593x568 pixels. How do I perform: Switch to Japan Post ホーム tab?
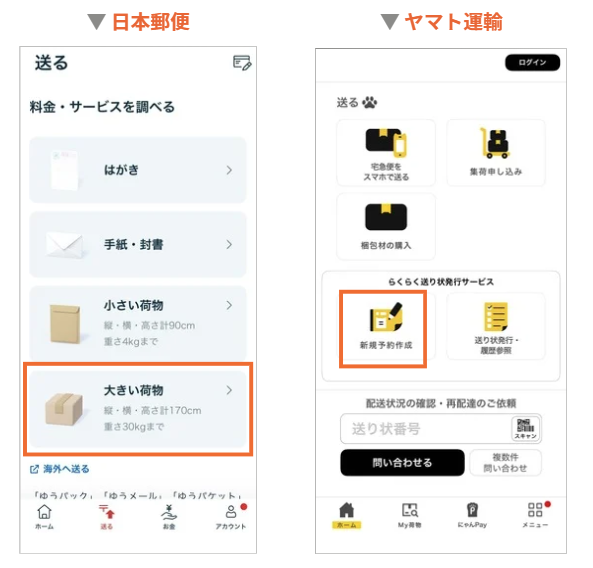tap(45, 517)
